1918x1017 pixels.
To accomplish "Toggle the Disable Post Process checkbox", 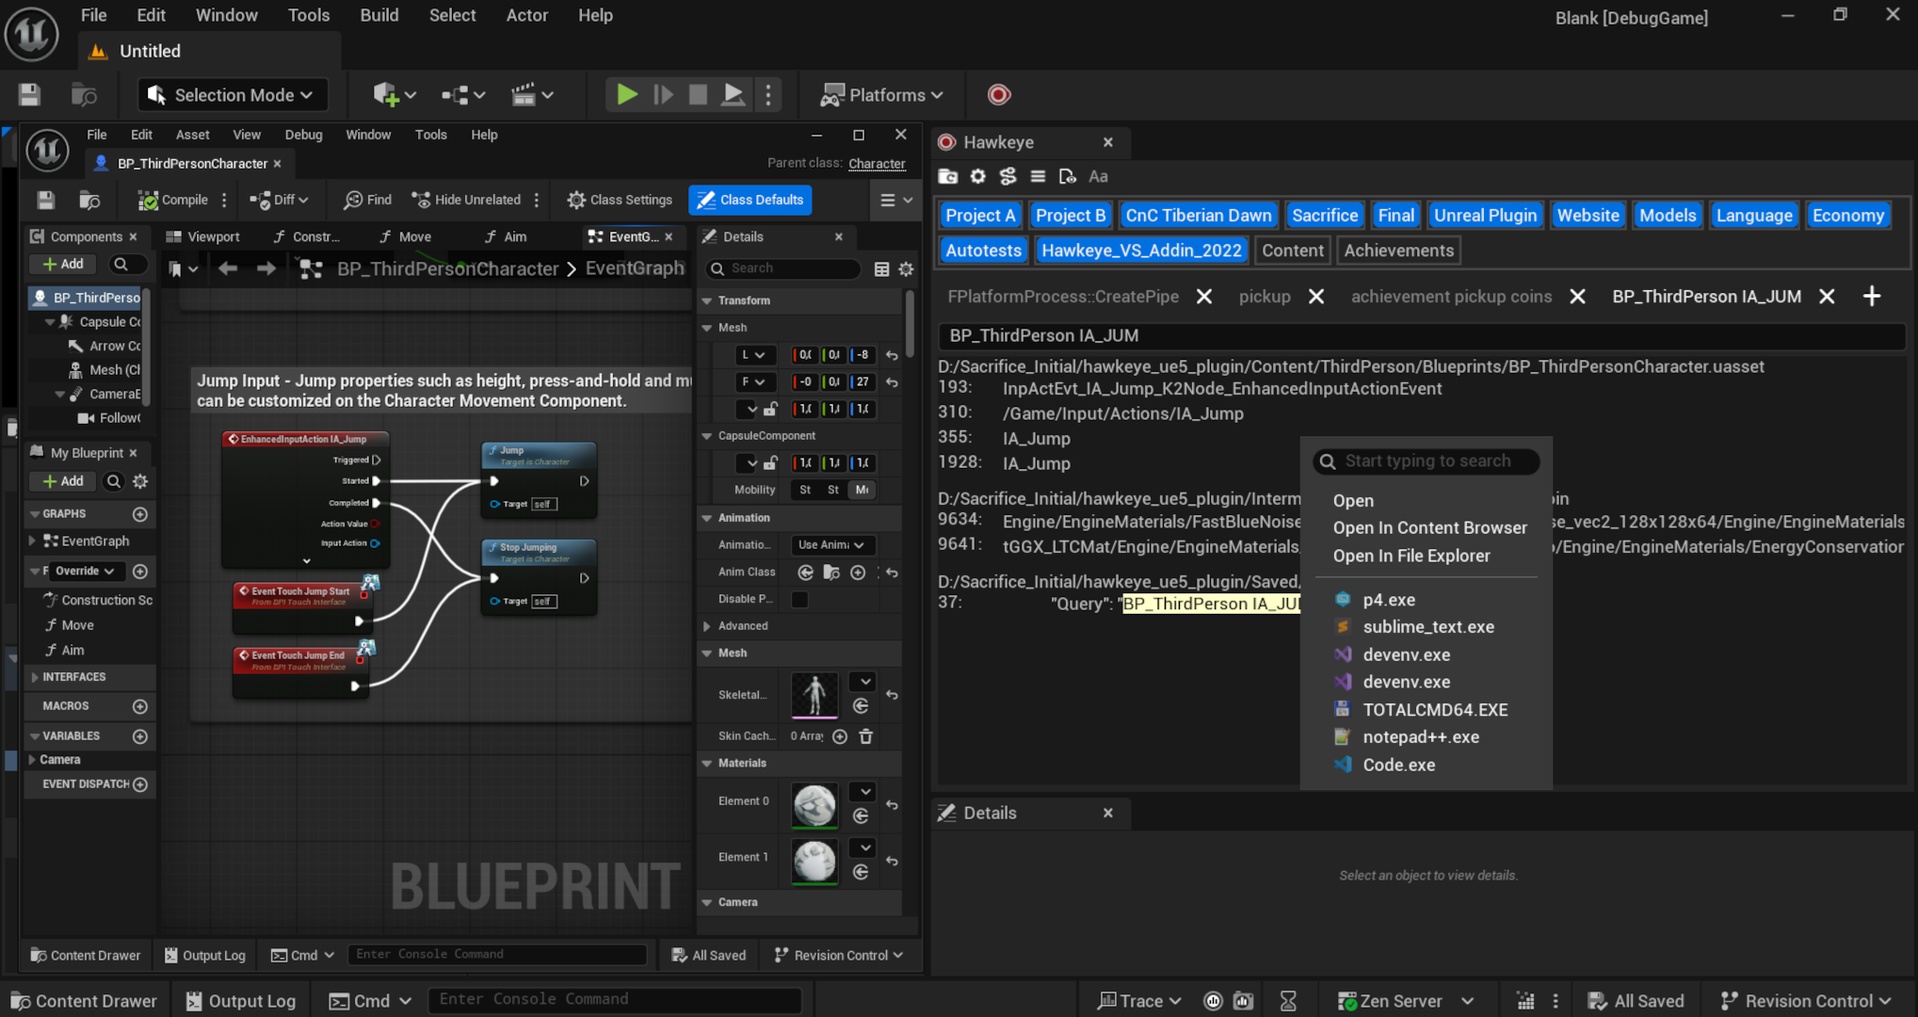I will (x=800, y=600).
